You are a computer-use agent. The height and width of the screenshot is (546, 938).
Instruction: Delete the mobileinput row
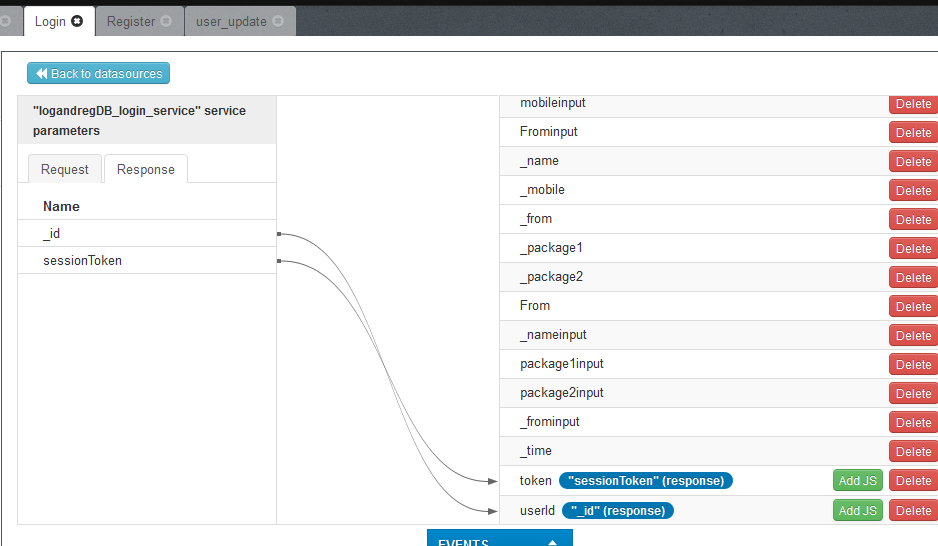coord(912,104)
